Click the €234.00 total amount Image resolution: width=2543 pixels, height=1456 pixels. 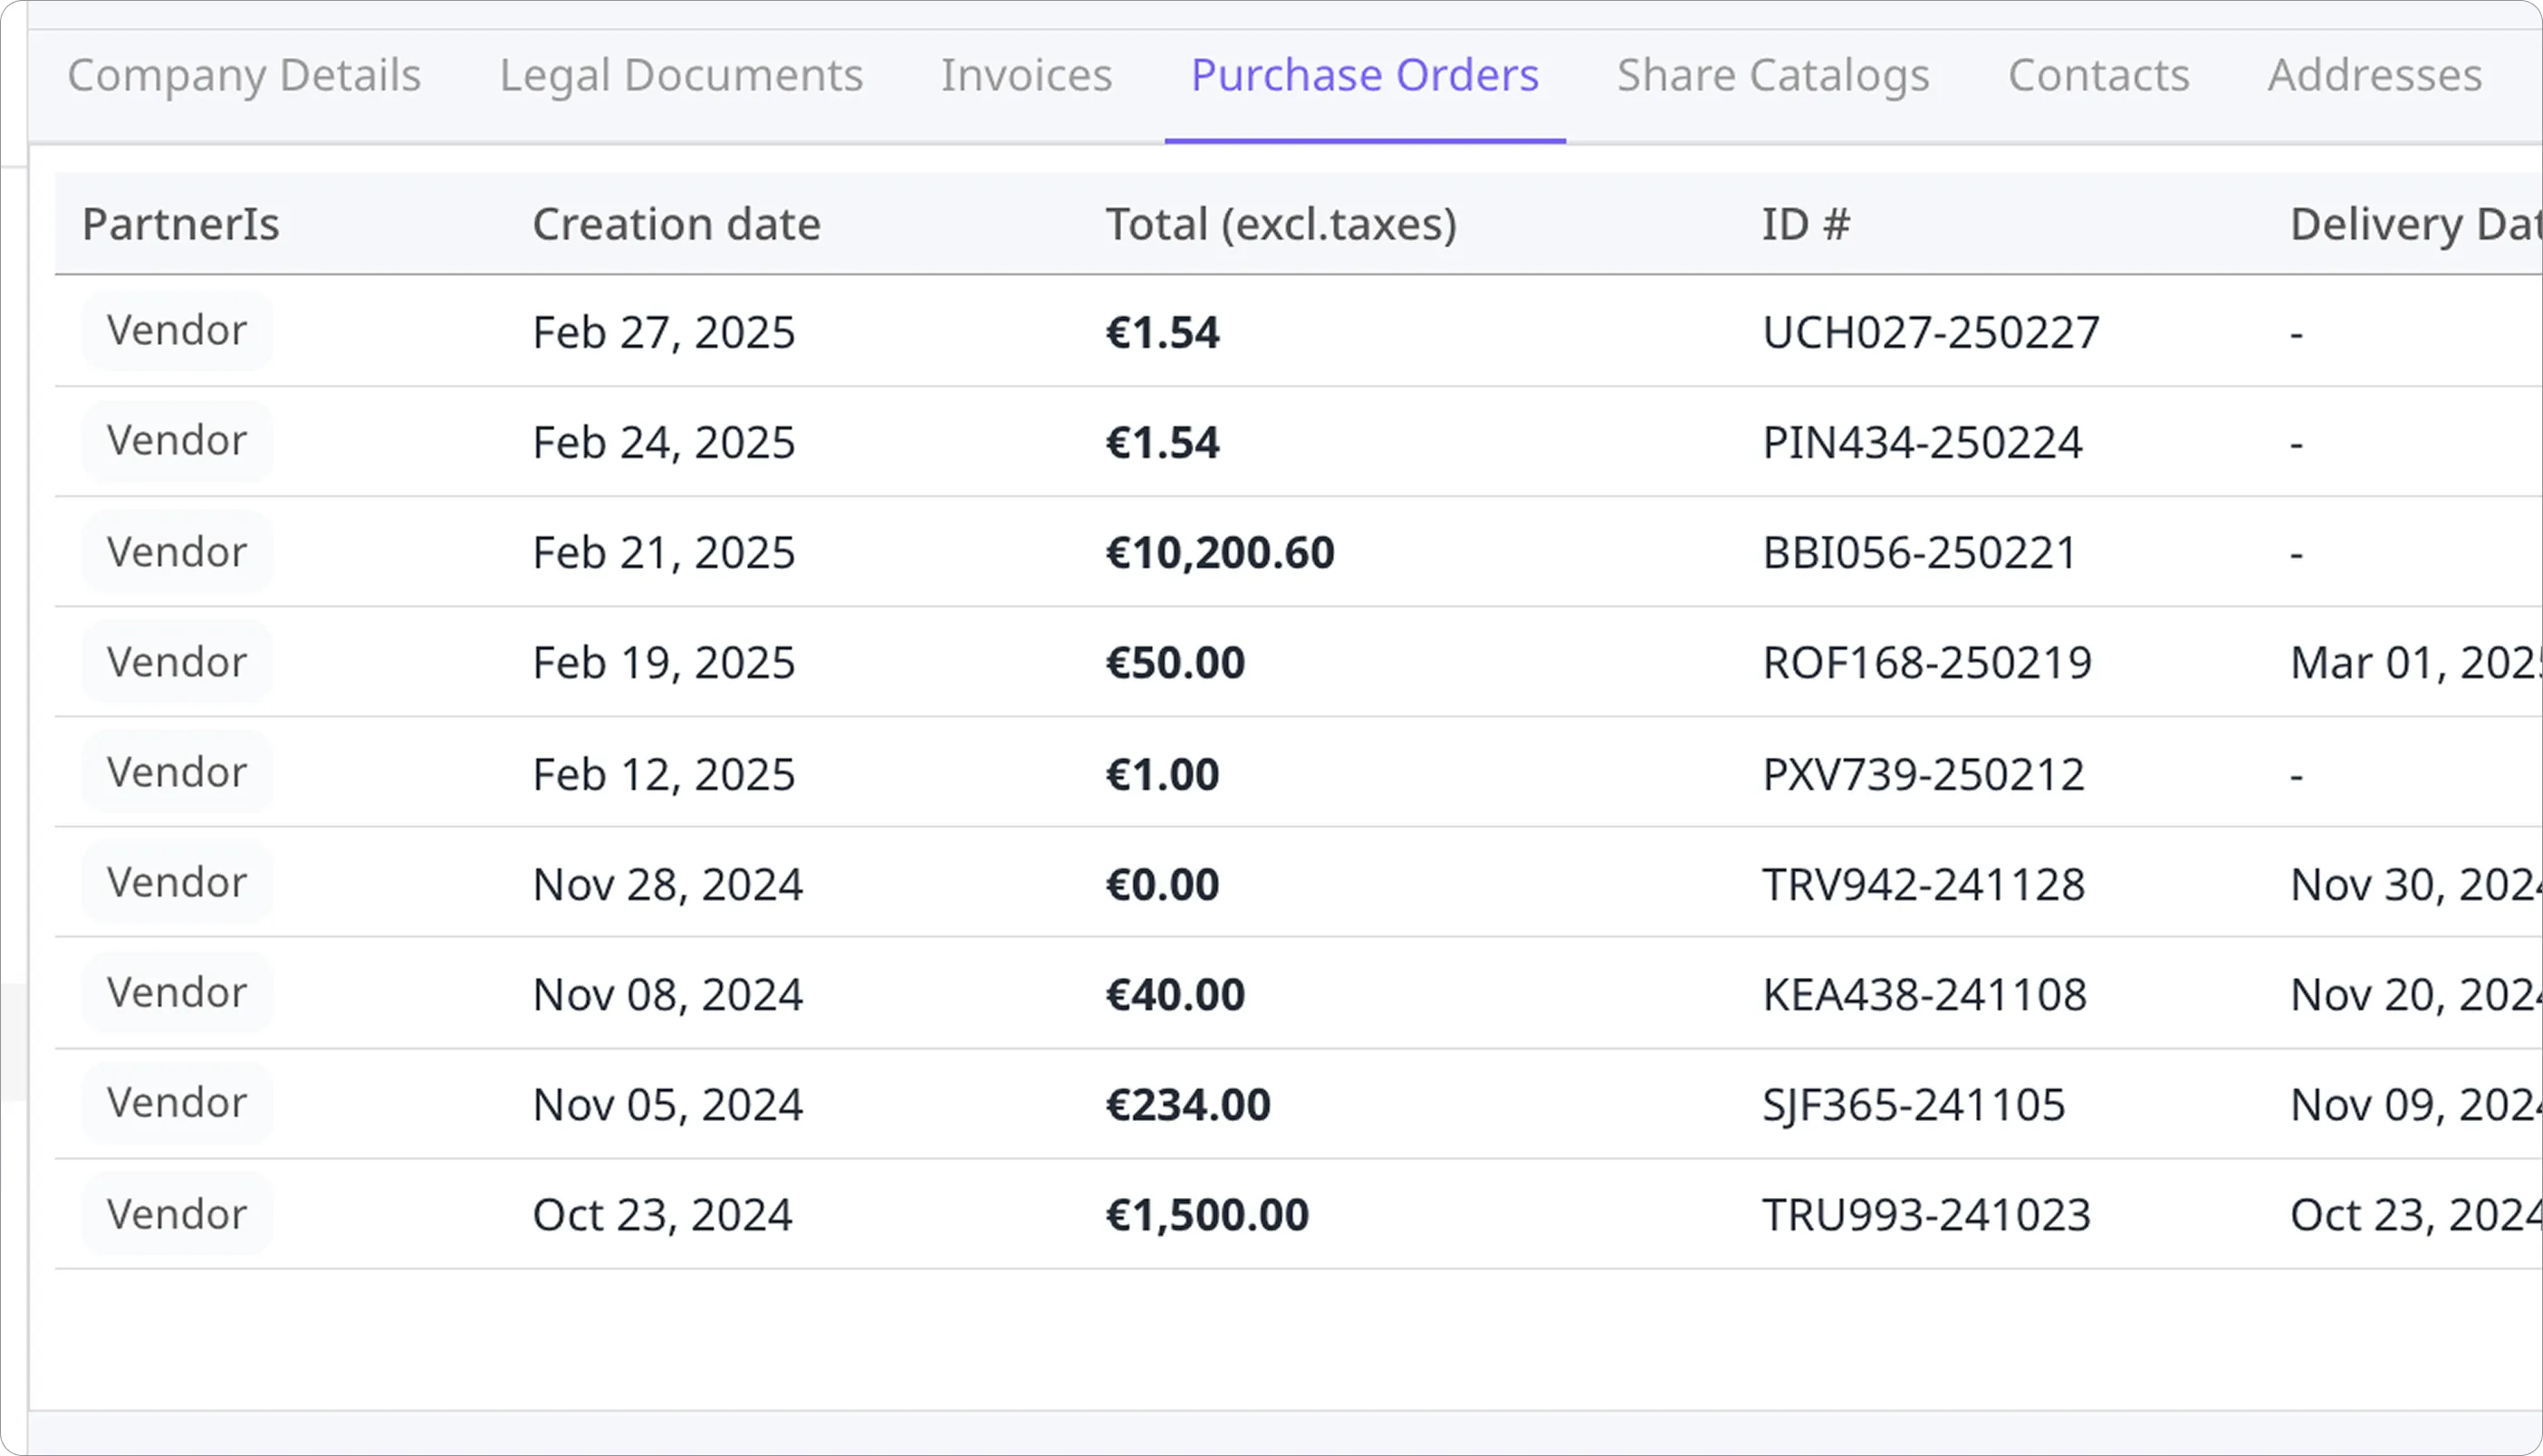click(x=1188, y=1105)
